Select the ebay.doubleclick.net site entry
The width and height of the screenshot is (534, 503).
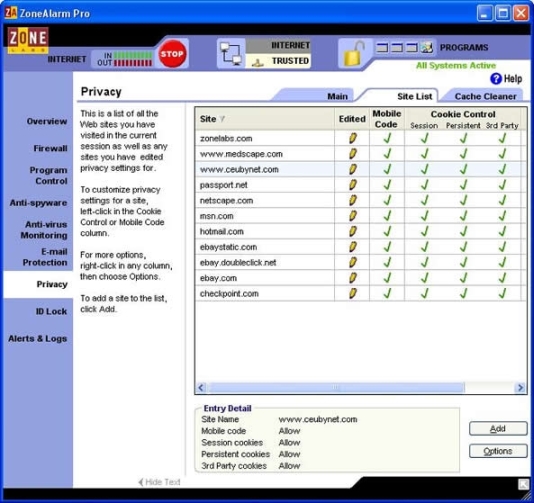coord(238,263)
